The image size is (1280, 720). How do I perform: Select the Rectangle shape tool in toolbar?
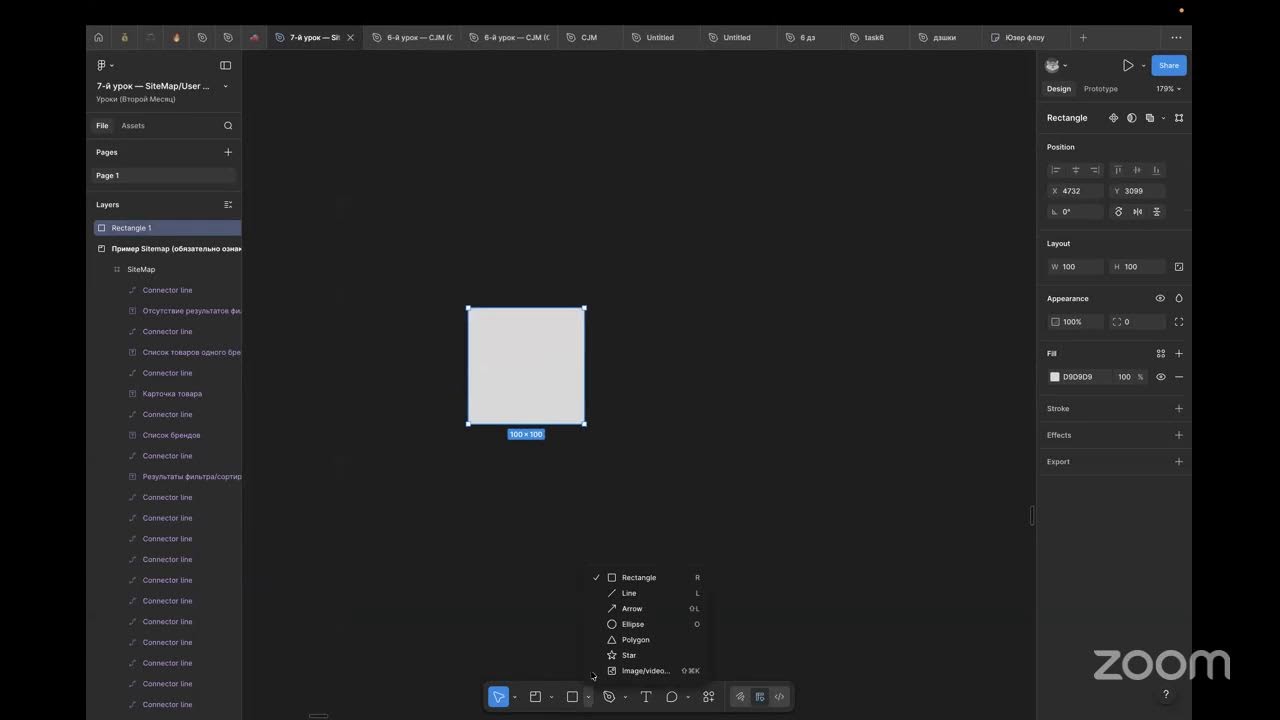[572, 697]
